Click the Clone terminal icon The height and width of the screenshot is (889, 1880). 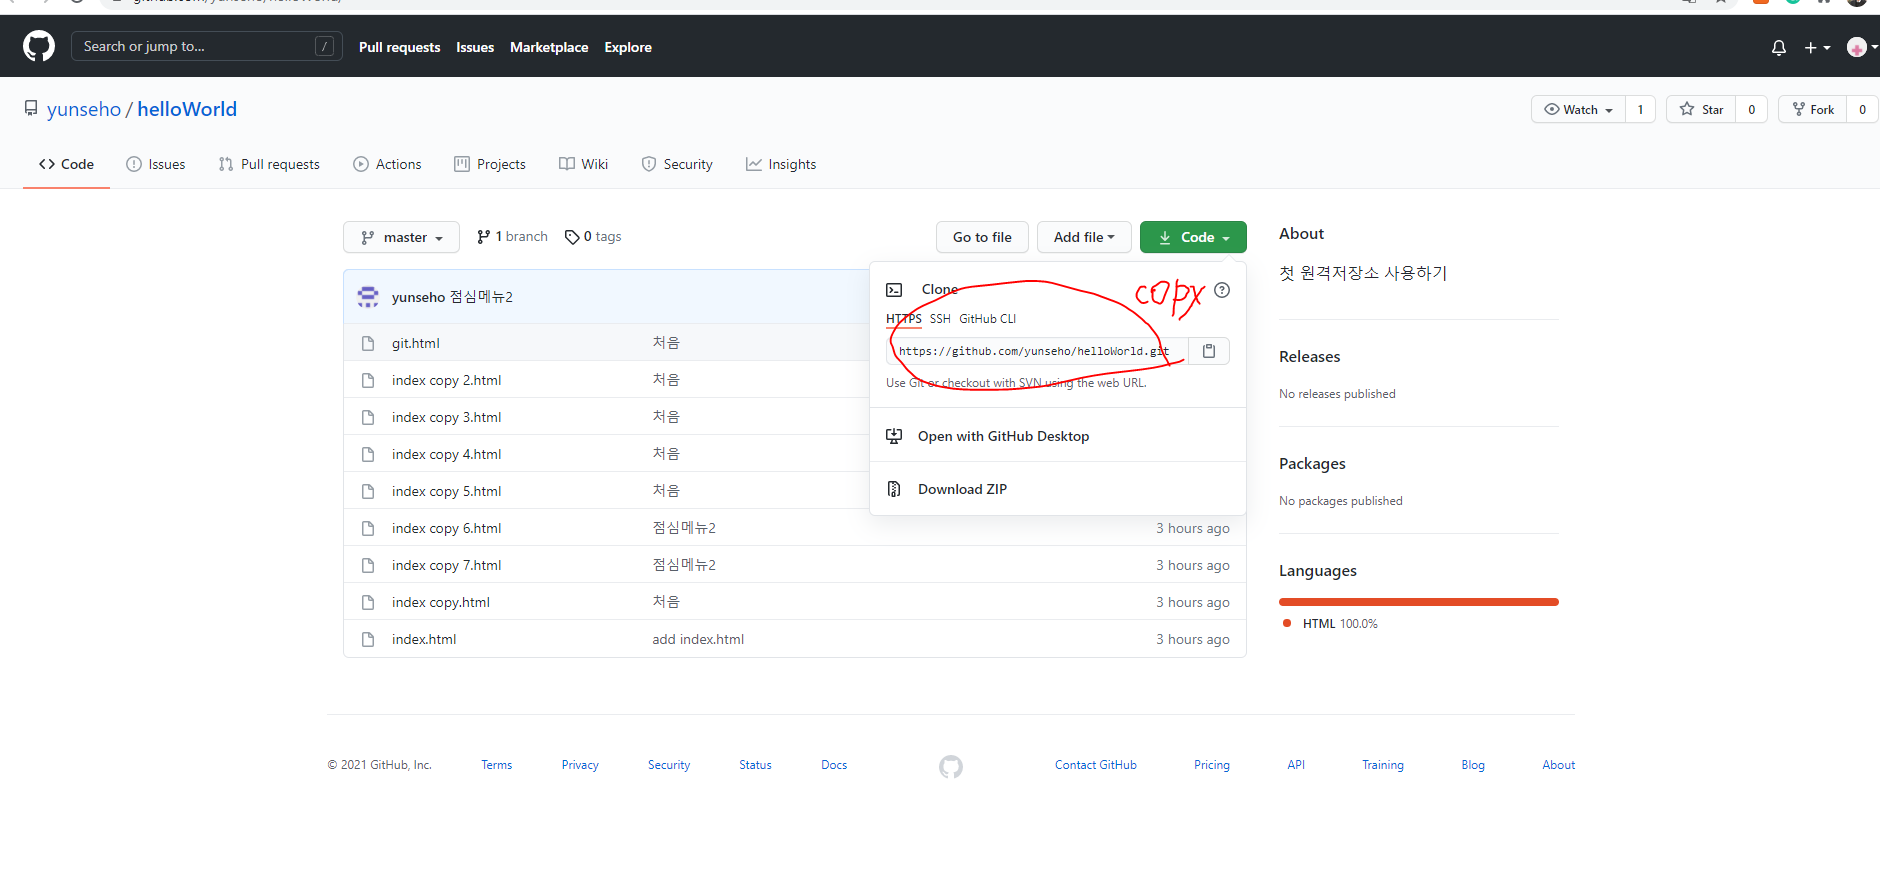(x=894, y=290)
